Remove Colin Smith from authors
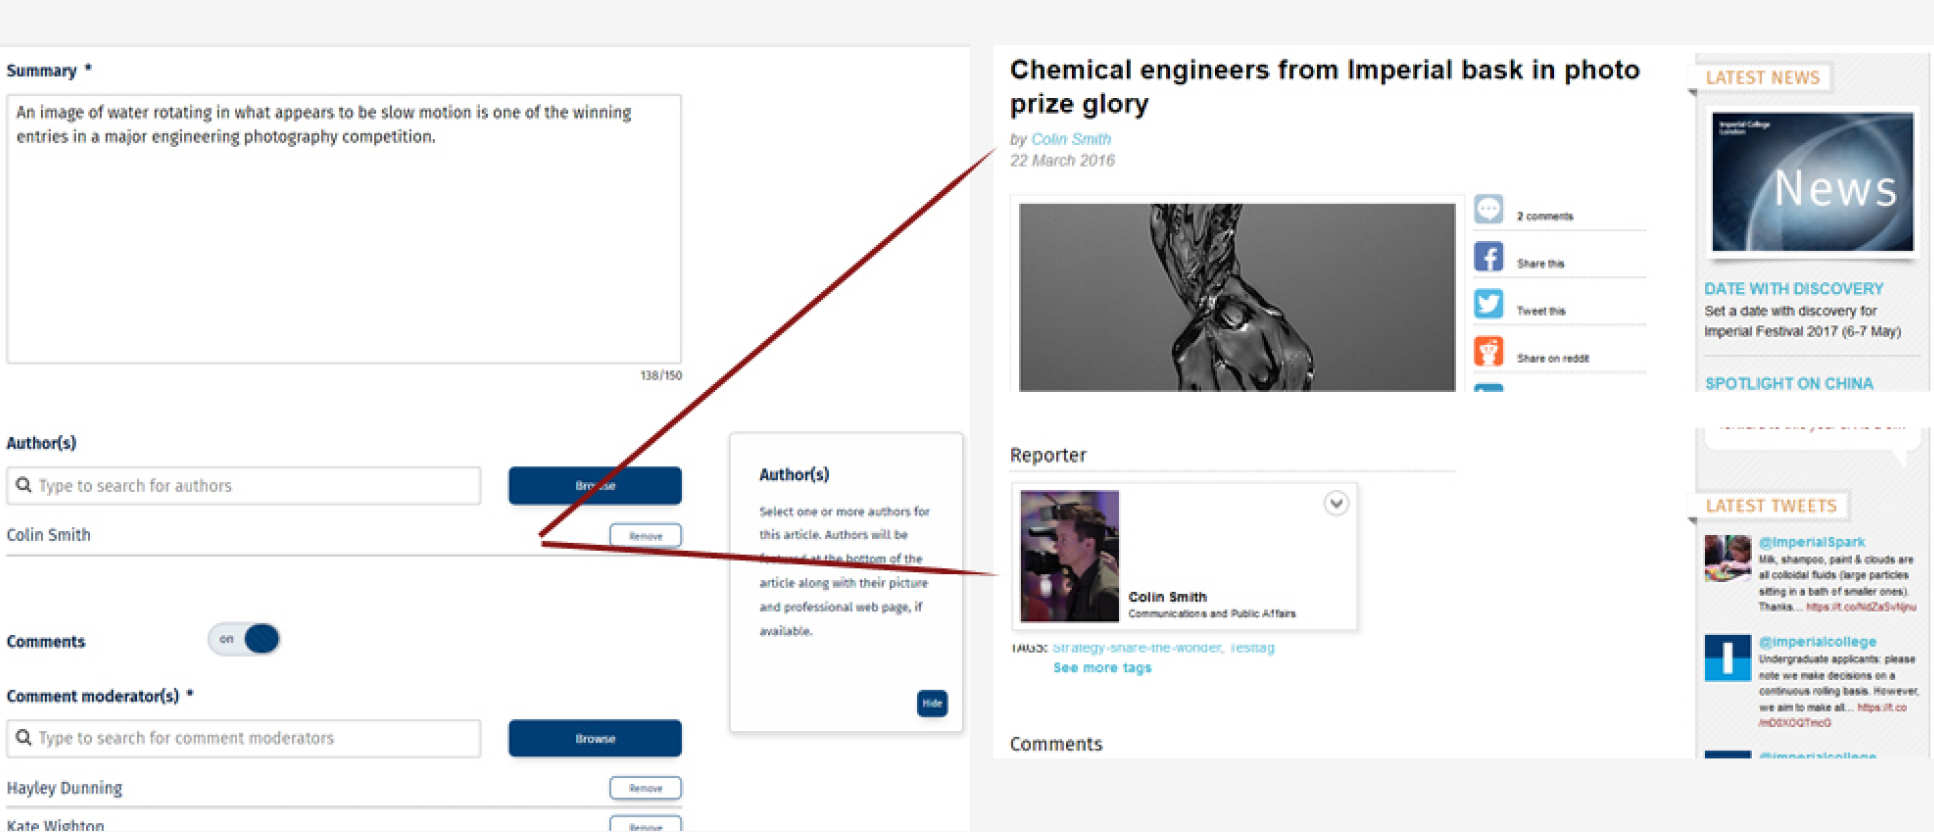Screen dimensions: 1934x832 pyautogui.click(x=645, y=536)
